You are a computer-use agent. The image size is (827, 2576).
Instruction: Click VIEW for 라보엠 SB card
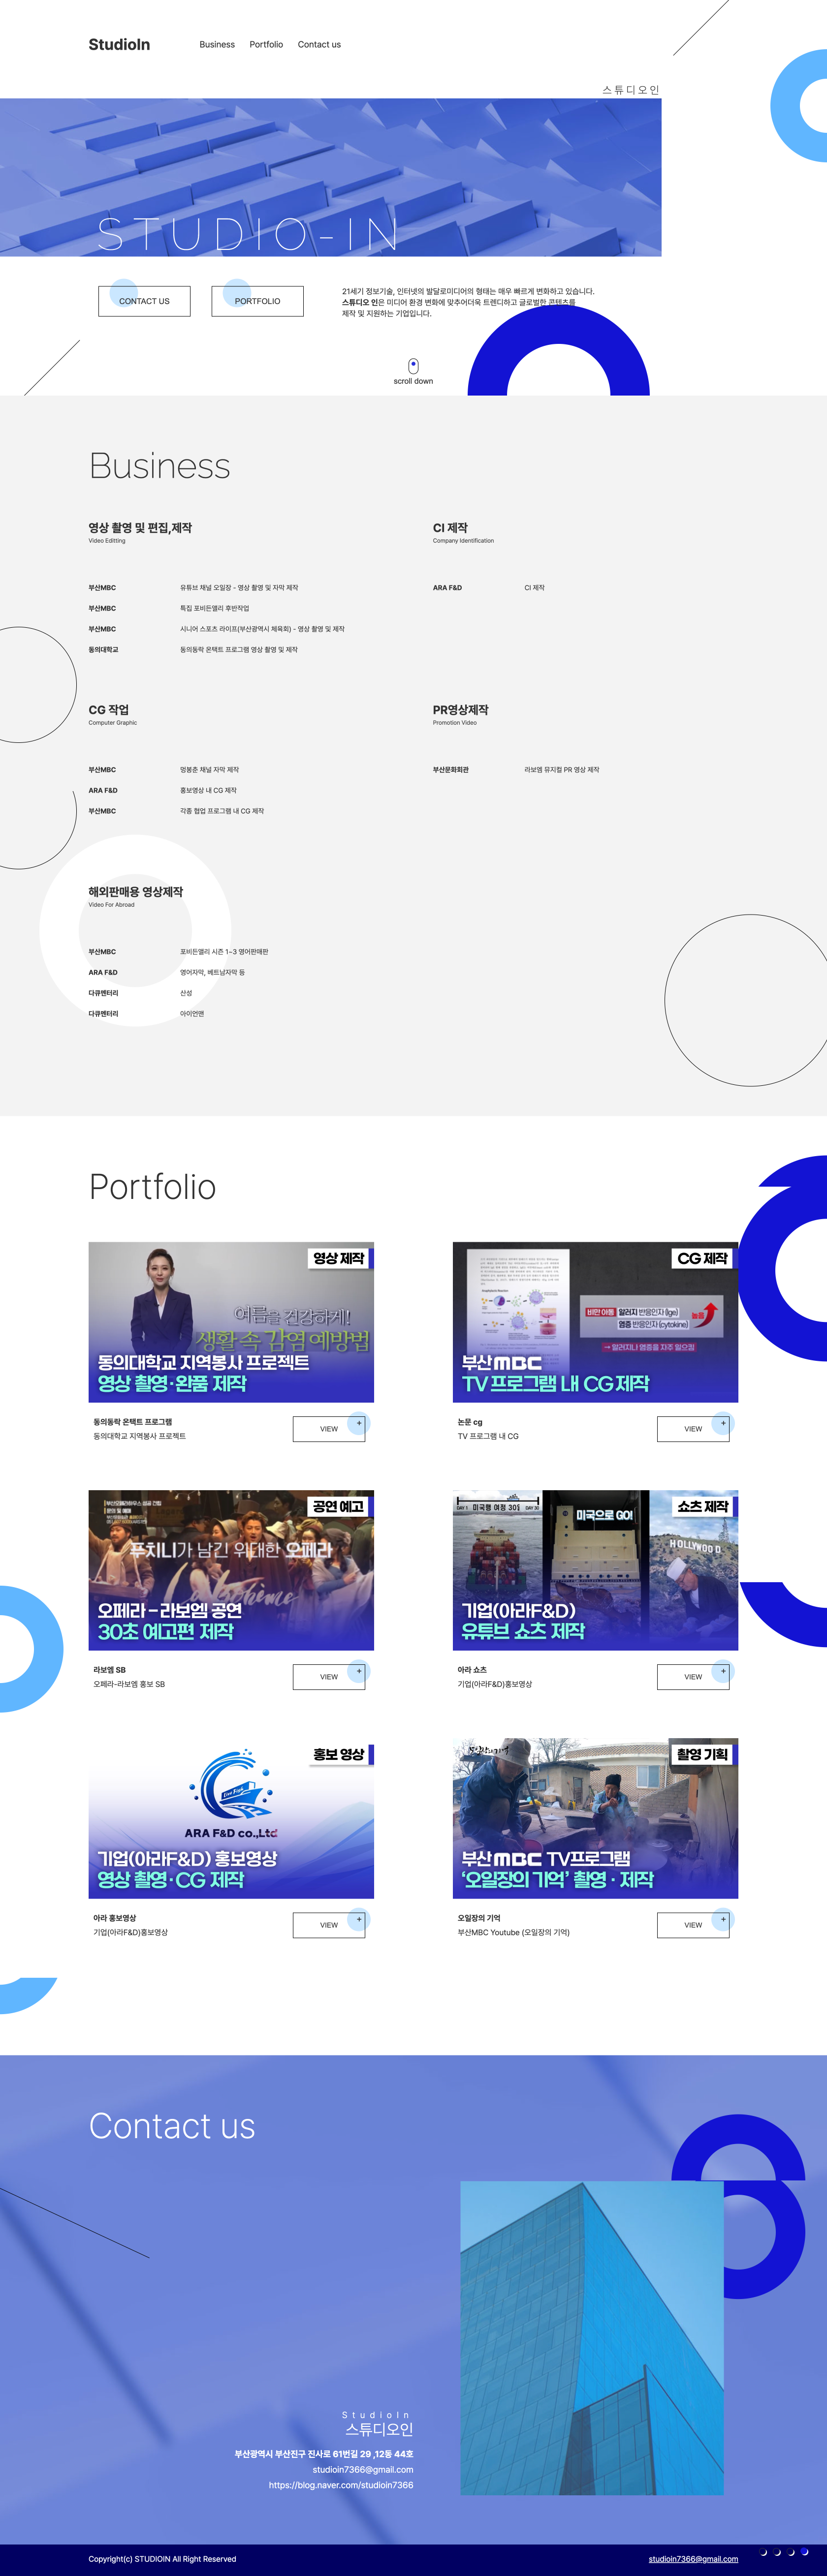tap(329, 1677)
